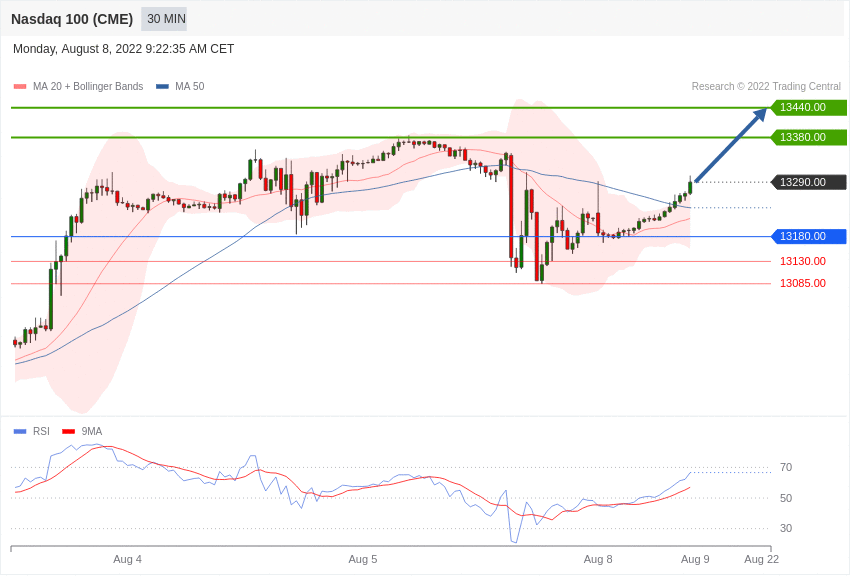850x576 pixels.
Task: Click the Aug 22 date marker
Action: click(x=761, y=559)
